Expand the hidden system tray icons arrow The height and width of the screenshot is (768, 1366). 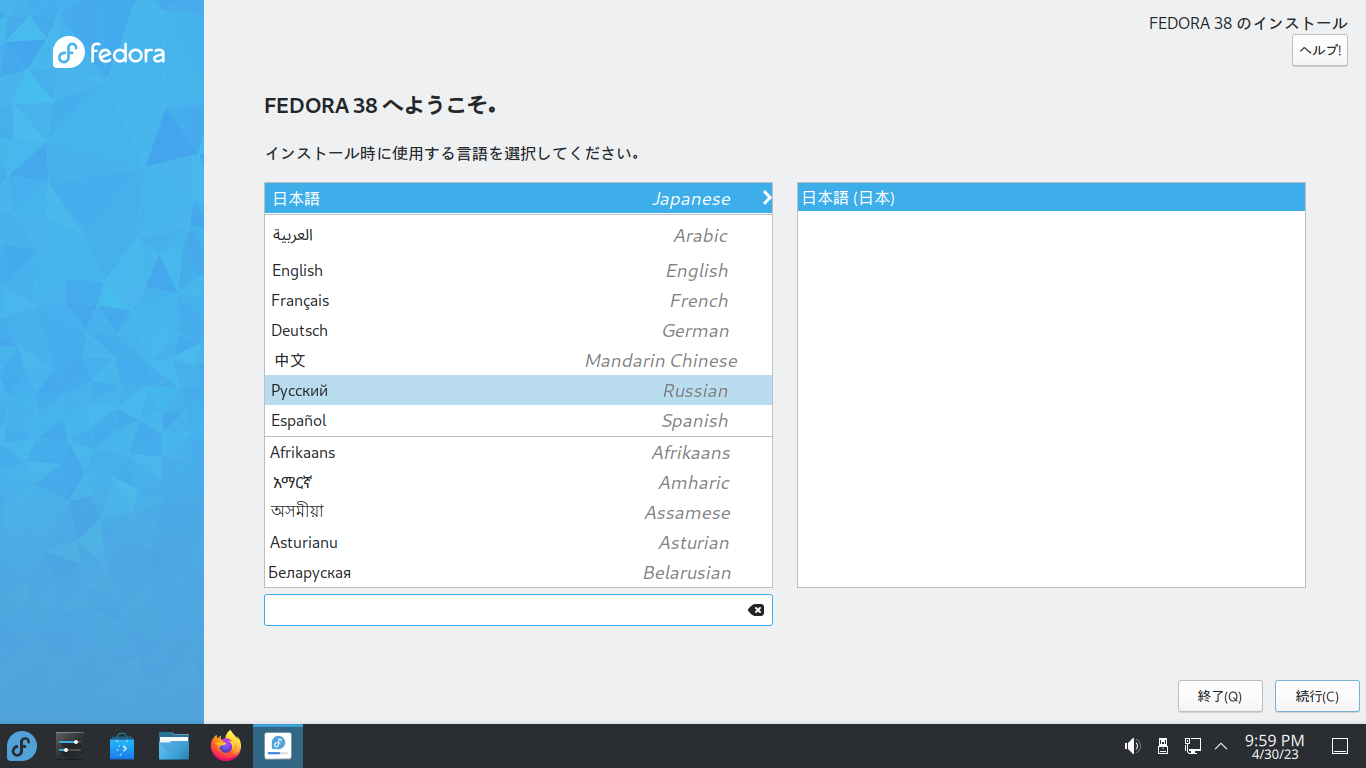click(x=1221, y=746)
